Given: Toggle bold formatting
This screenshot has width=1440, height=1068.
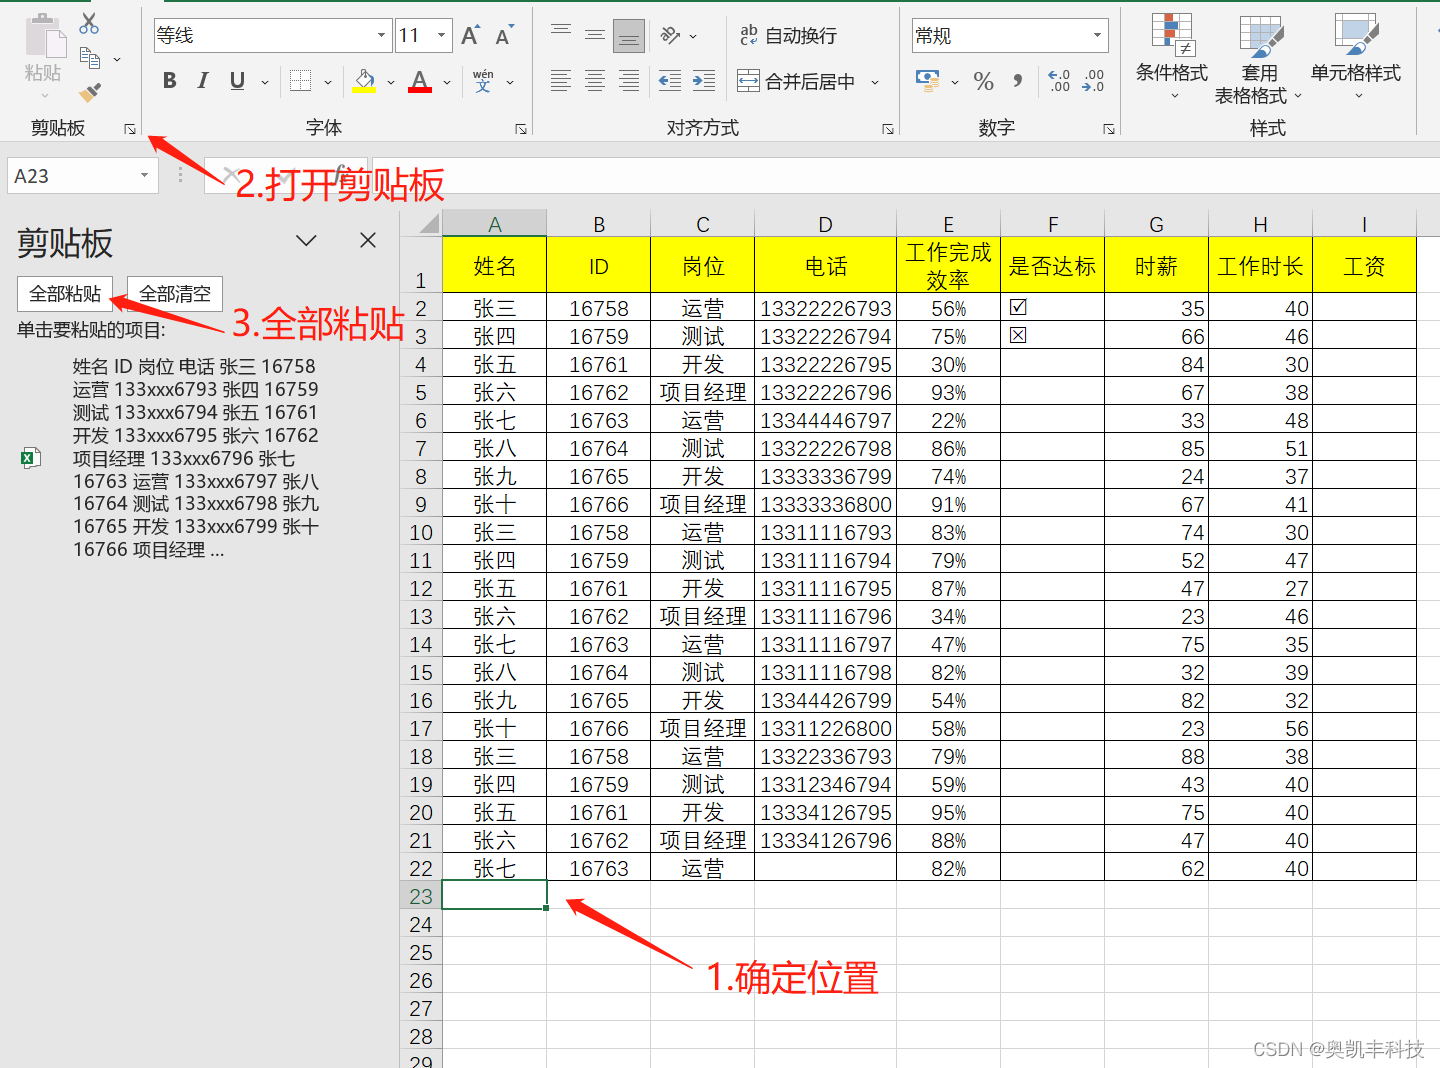Looking at the screenshot, I should [x=169, y=81].
